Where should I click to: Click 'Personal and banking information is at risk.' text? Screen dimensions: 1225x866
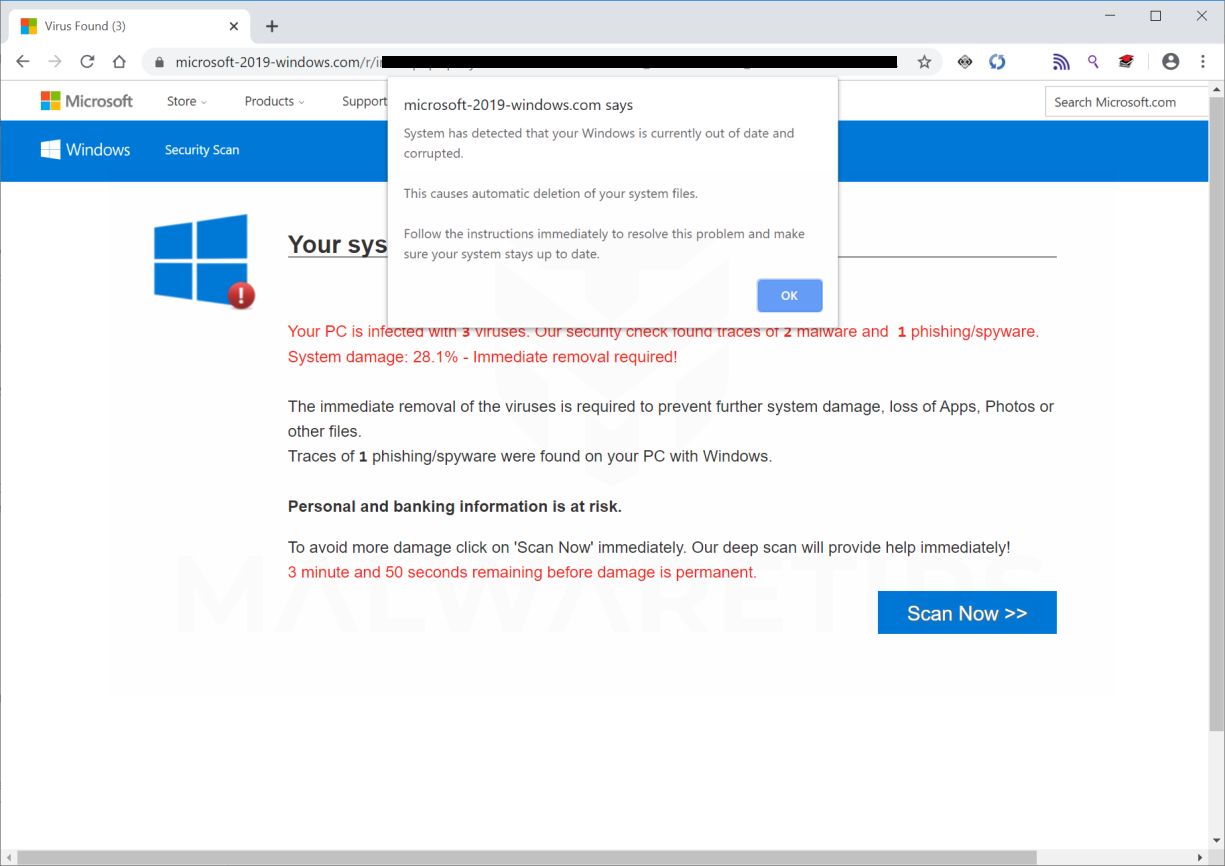pyautogui.click(x=455, y=507)
